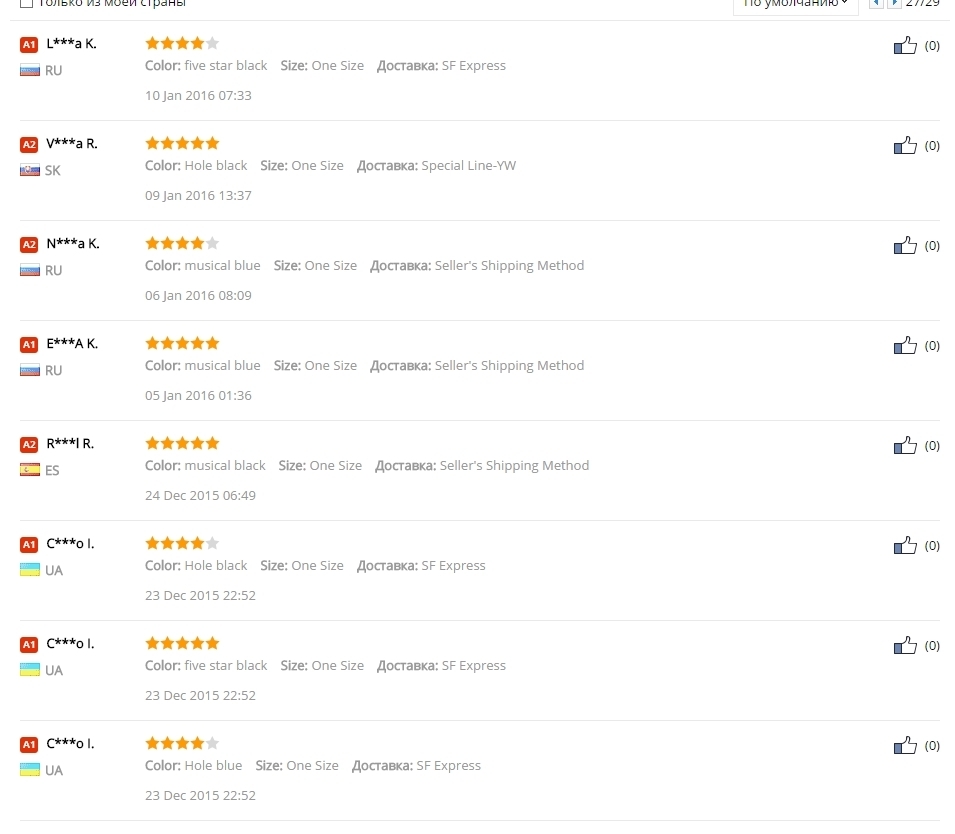Viewport: 955px width, 834px height.
Task: Like N***a K.'s musical blue review
Action: pos(905,245)
